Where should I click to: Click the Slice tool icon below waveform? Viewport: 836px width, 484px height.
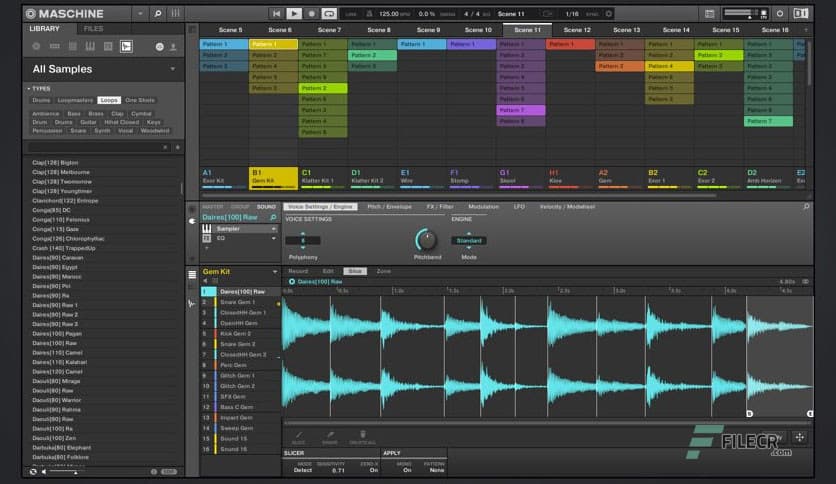point(298,435)
